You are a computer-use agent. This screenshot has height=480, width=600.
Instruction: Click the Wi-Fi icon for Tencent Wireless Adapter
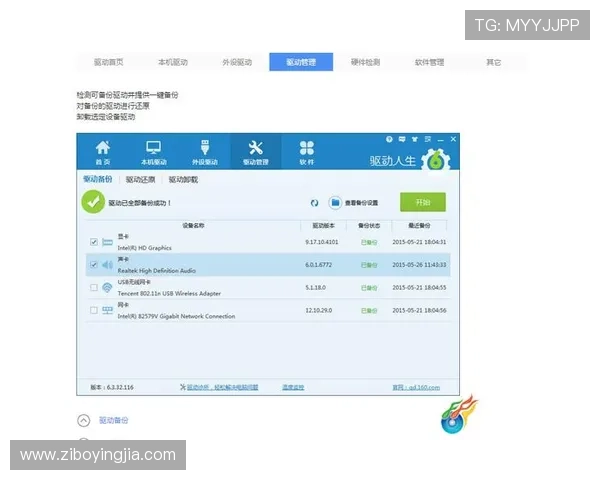[107, 287]
